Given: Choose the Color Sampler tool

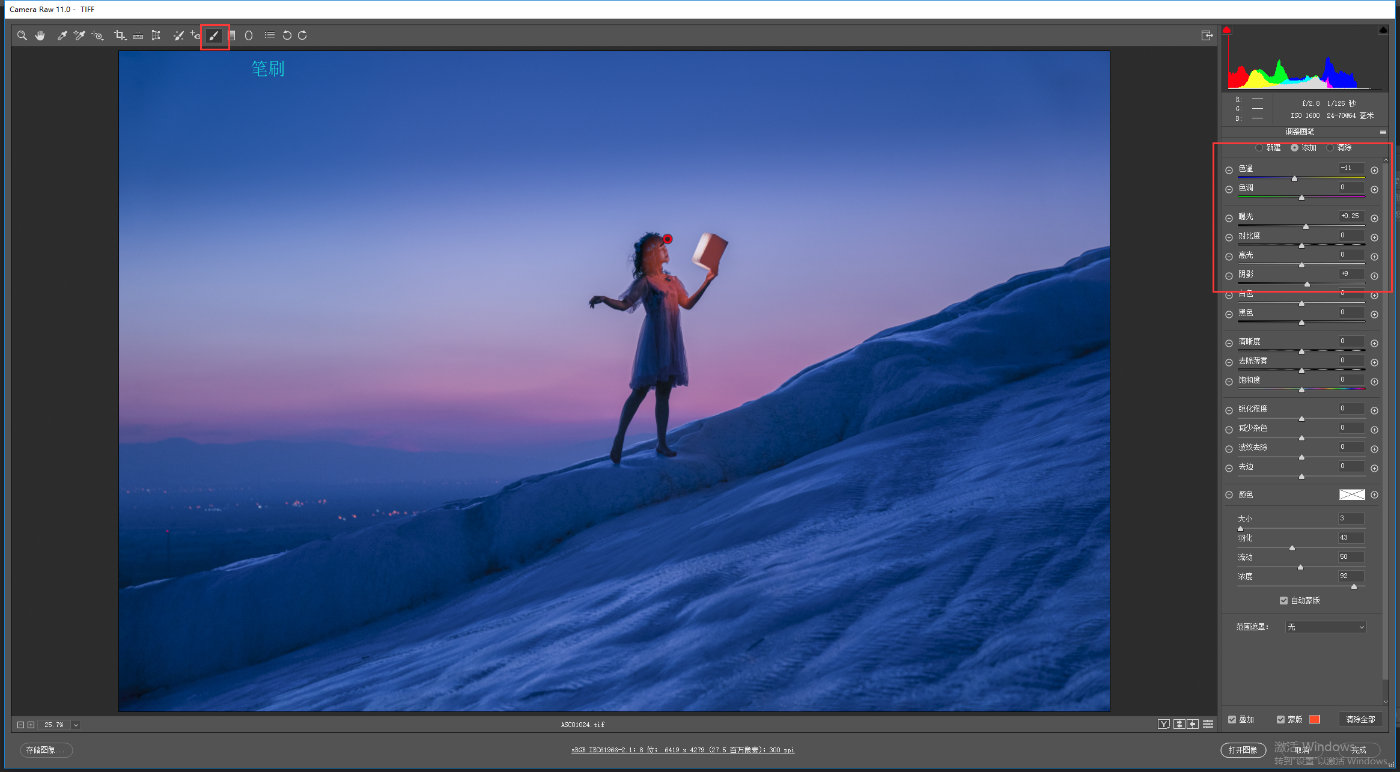Looking at the screenshot, I should click(x=79, y=36).
